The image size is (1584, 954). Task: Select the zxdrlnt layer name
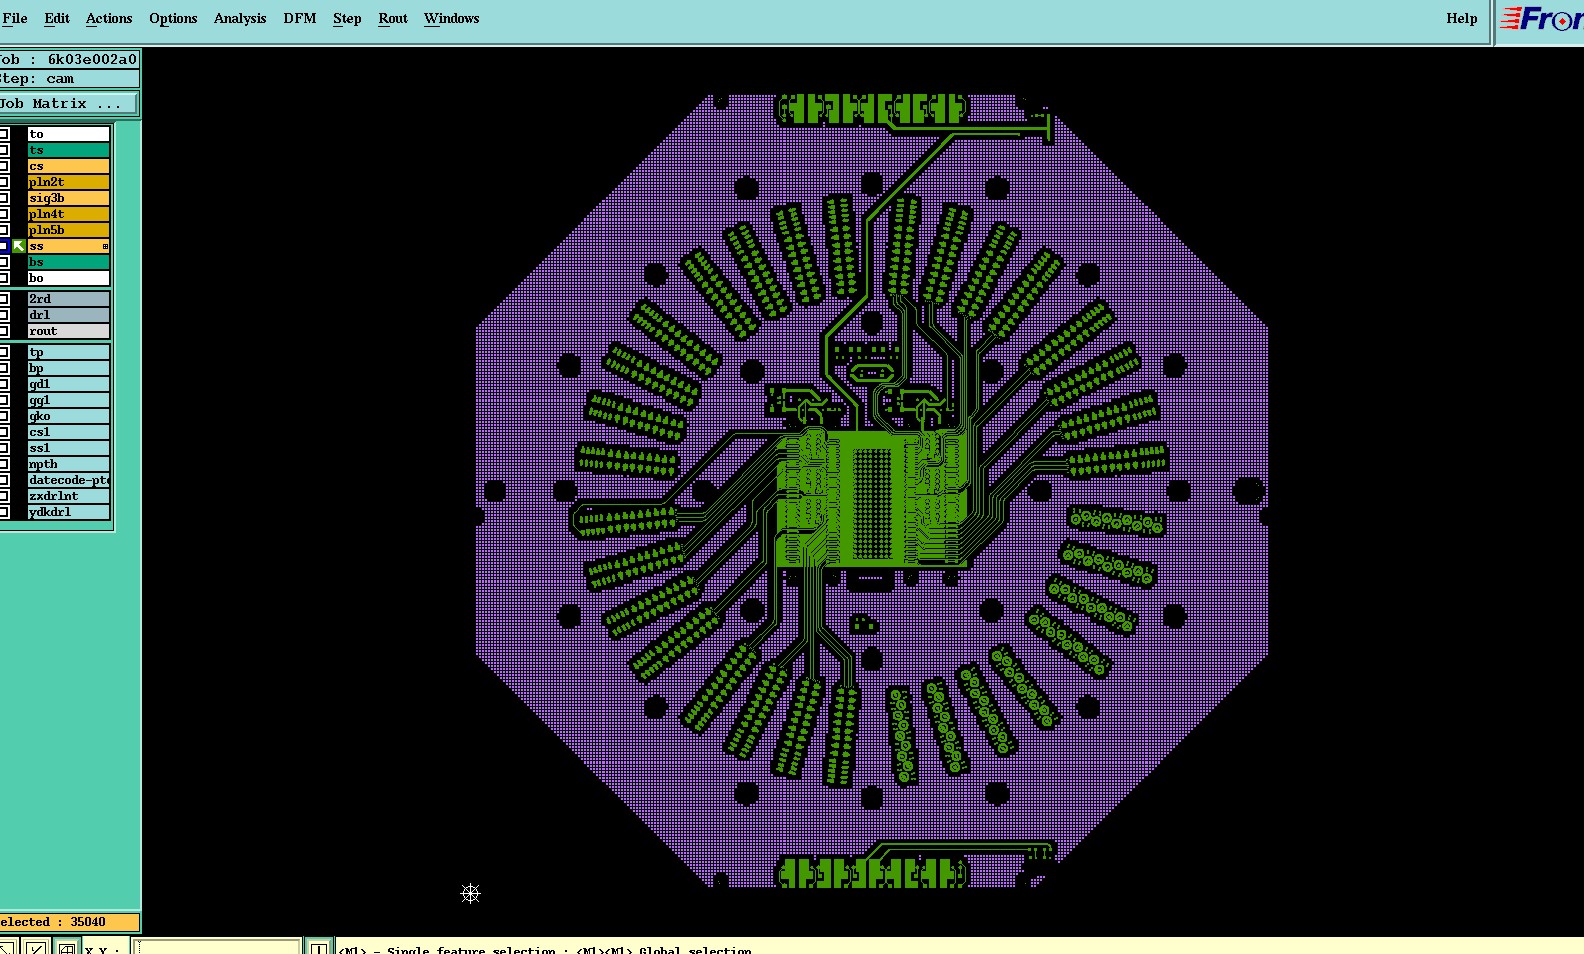click(69, 496)
